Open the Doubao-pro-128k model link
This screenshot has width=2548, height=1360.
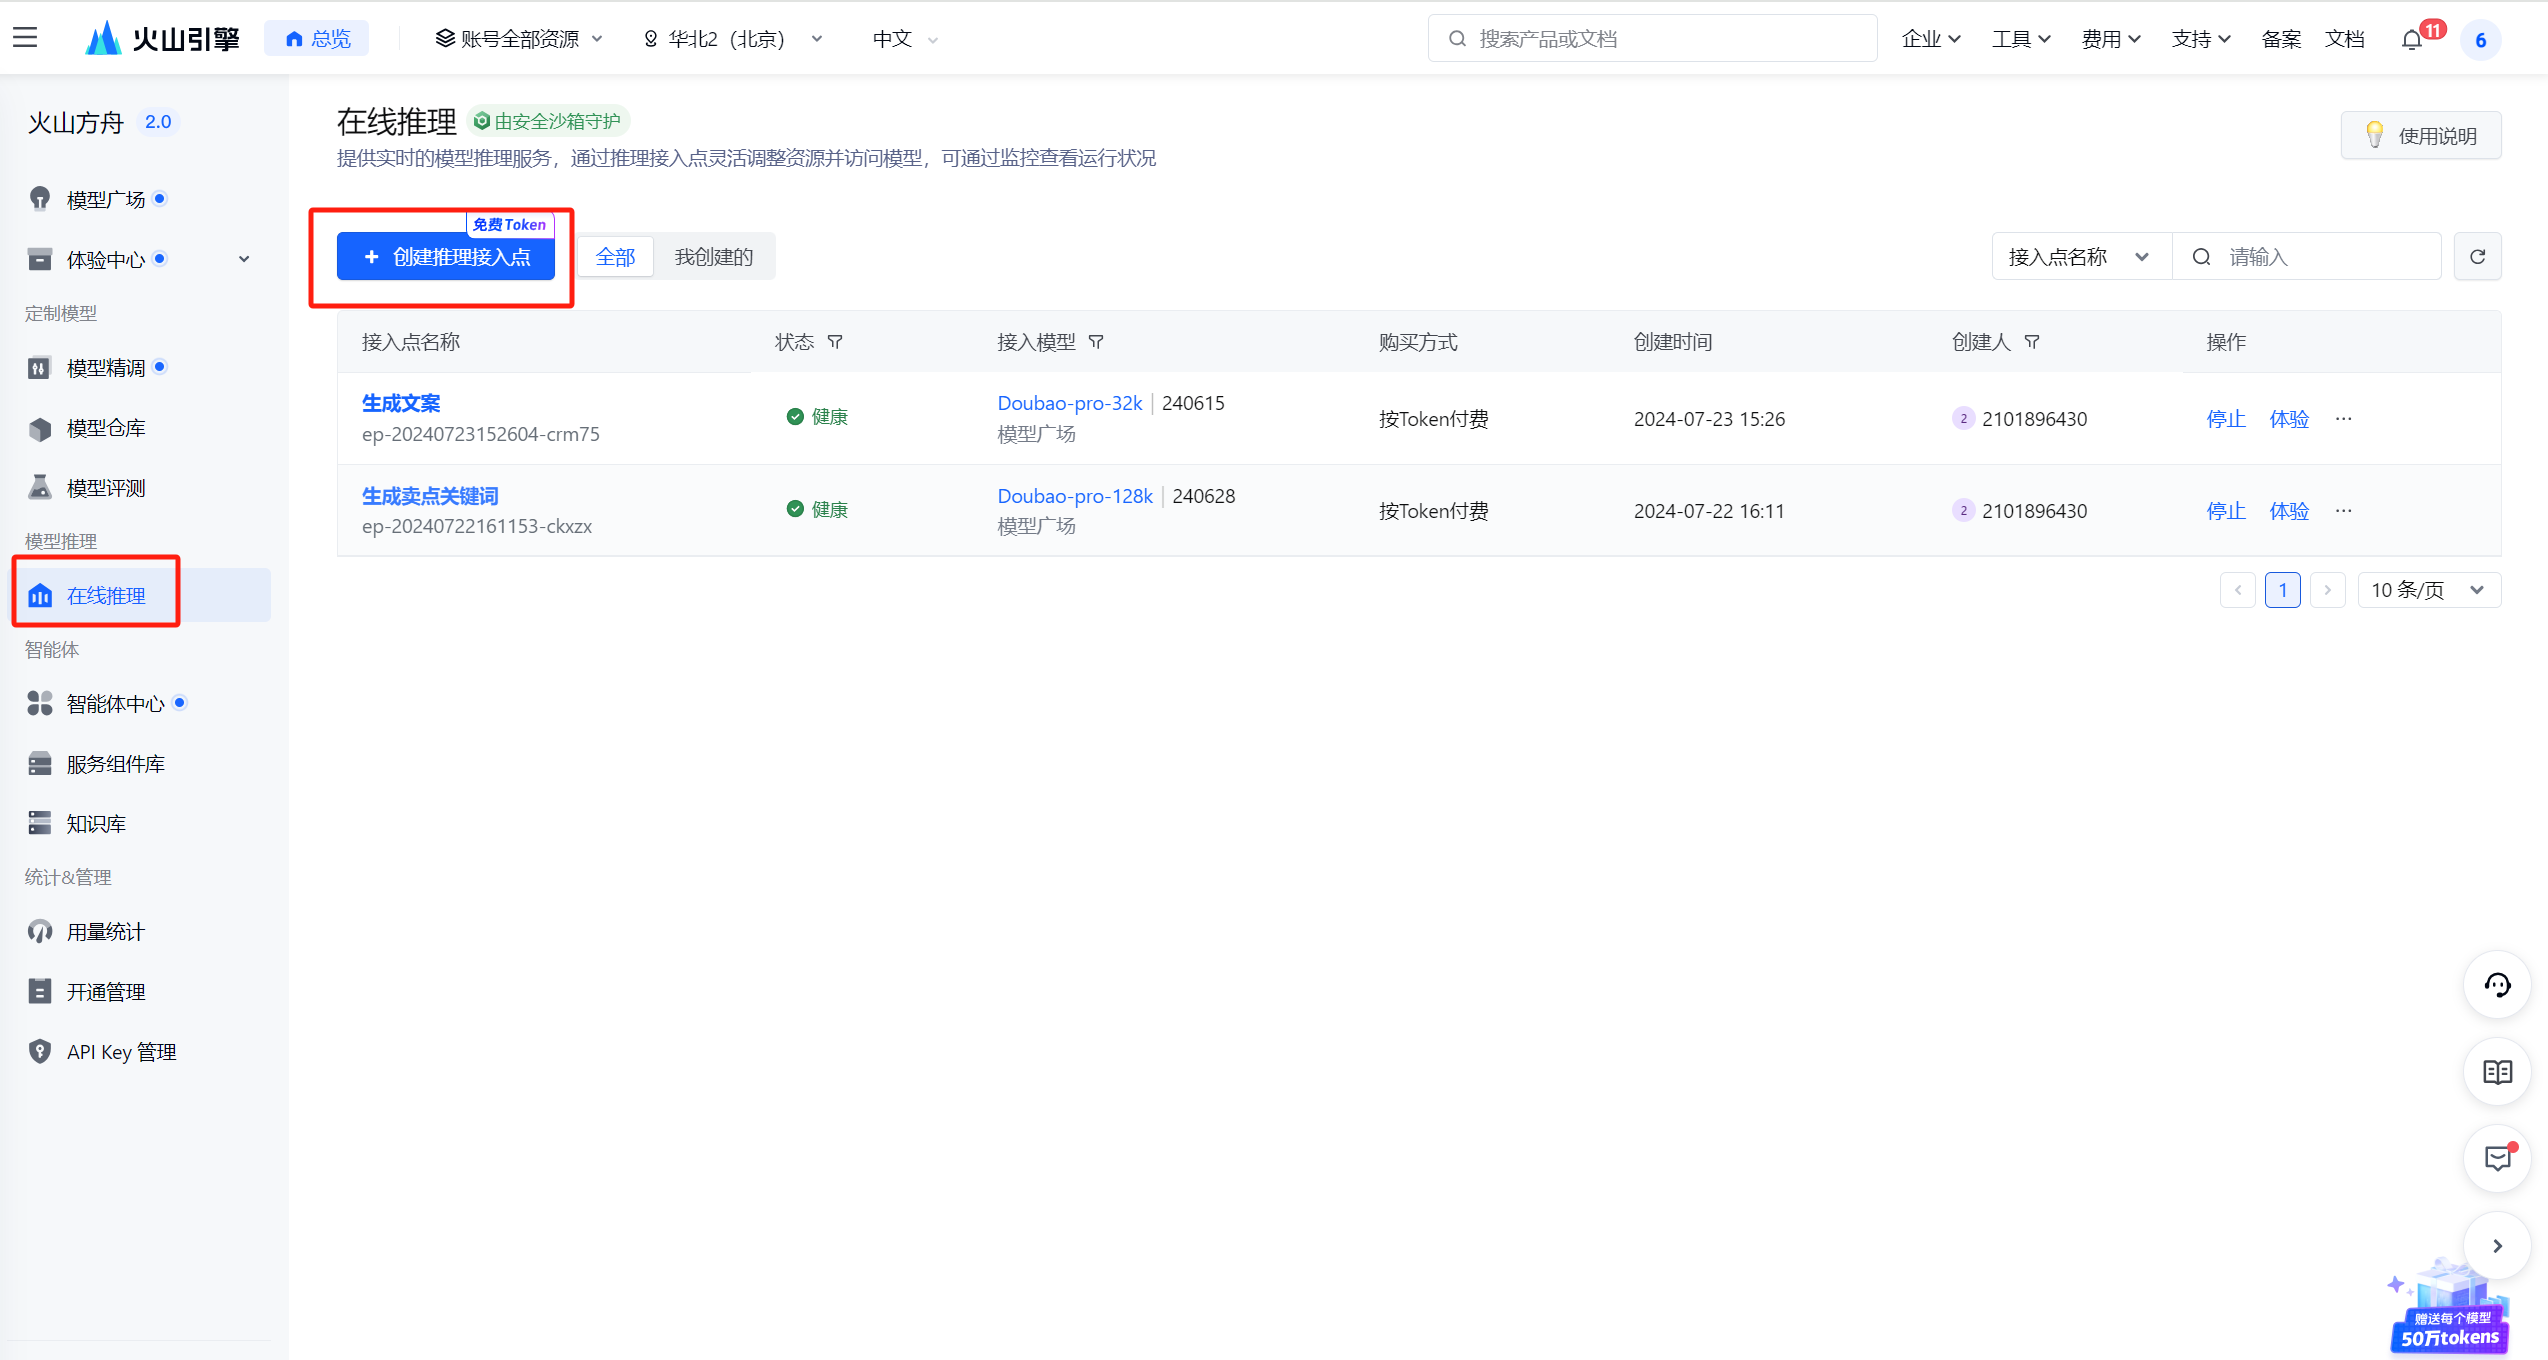tap(1075, 496)
